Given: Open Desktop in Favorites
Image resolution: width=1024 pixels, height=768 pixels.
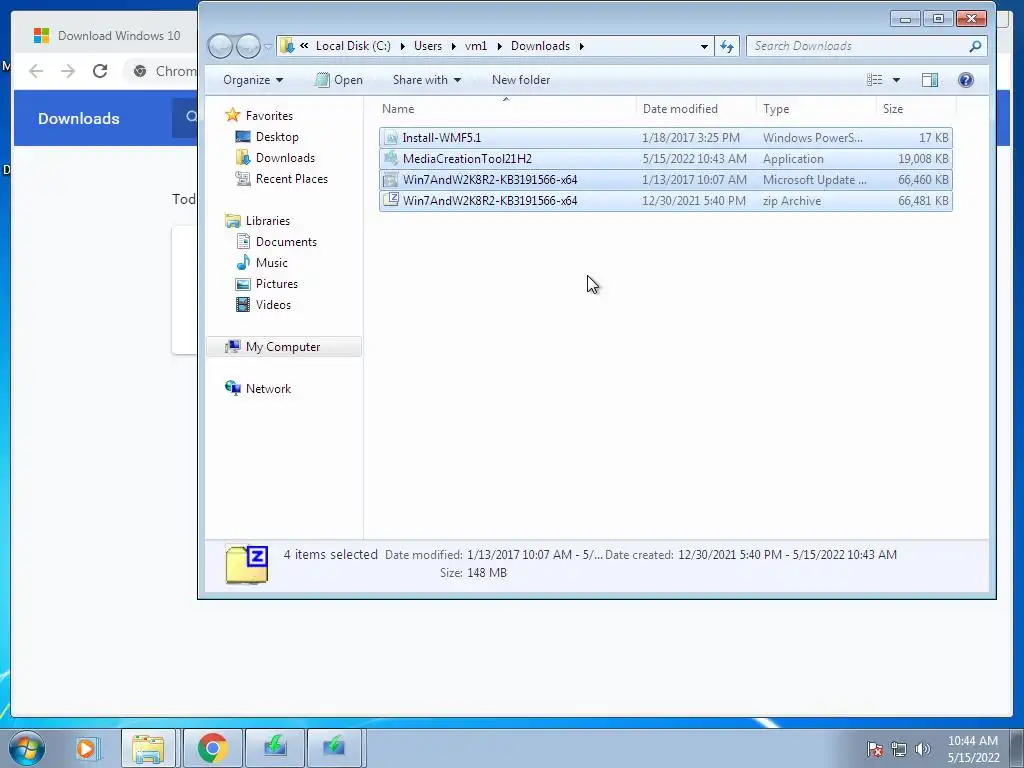Looking at the screenshot, I should (x=277, y=136).
